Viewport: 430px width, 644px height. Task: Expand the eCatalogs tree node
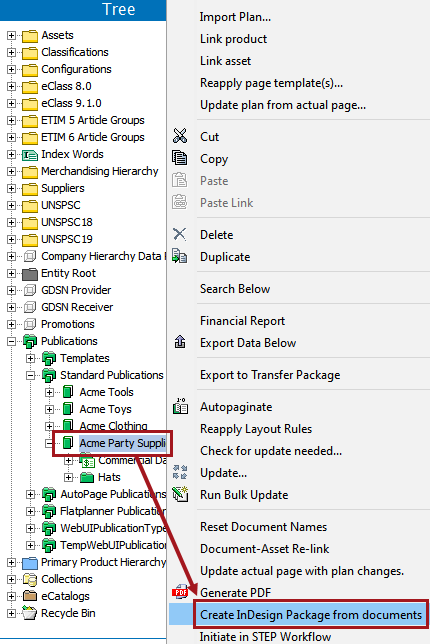coord(11,596)
